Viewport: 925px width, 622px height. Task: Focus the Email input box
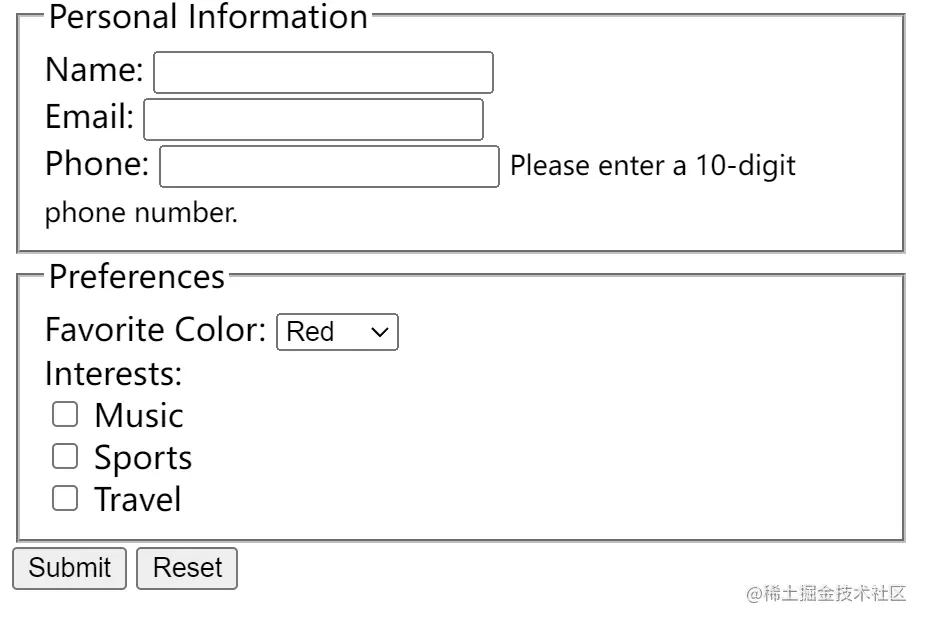[x=313, y=119]
